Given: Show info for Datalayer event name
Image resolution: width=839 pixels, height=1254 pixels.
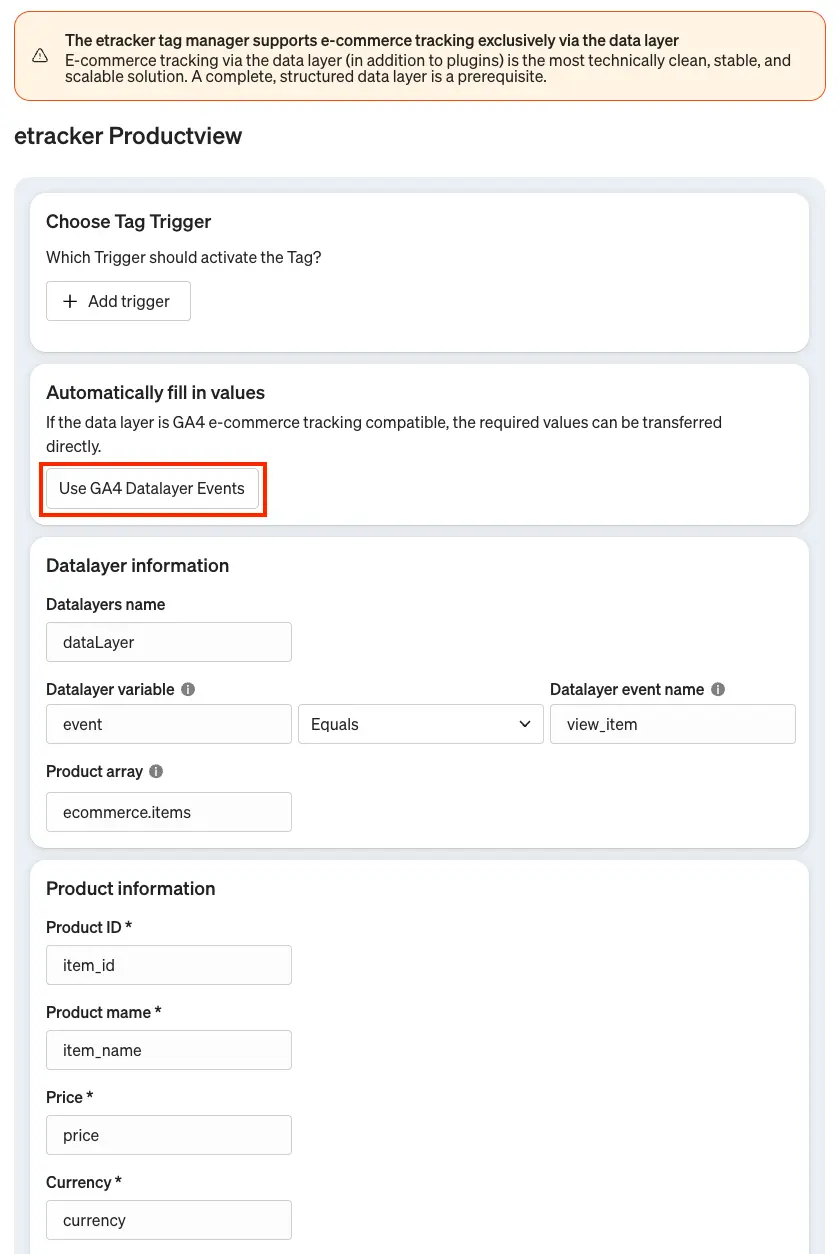Looking at the screenshot, I should point(718,690).
